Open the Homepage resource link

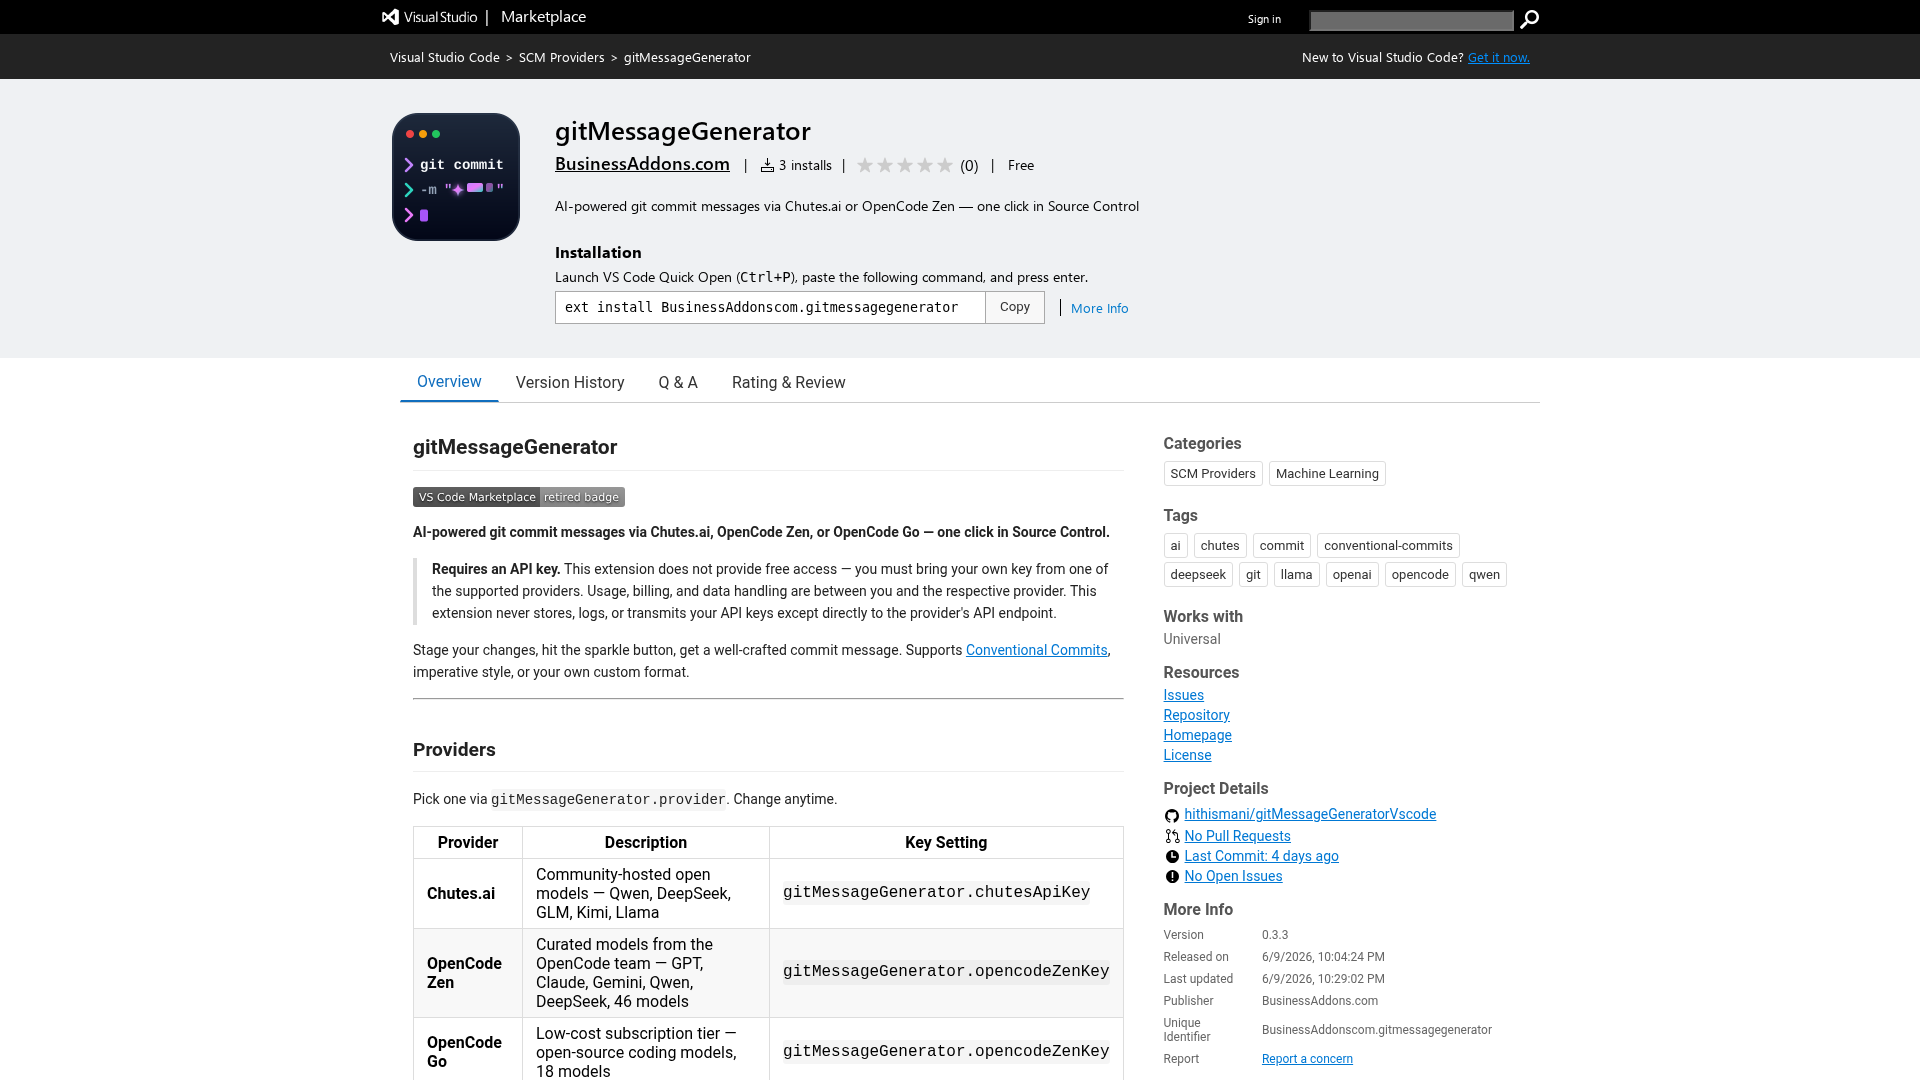(1198, 735)
